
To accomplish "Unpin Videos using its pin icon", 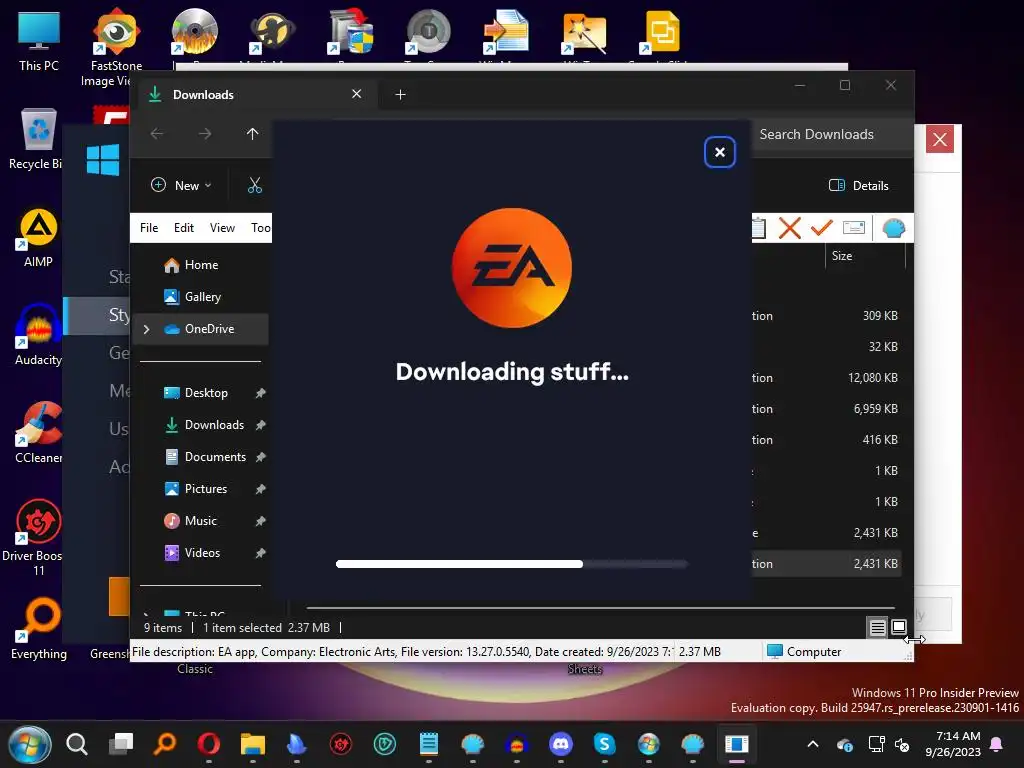I will tap(260, 553).
